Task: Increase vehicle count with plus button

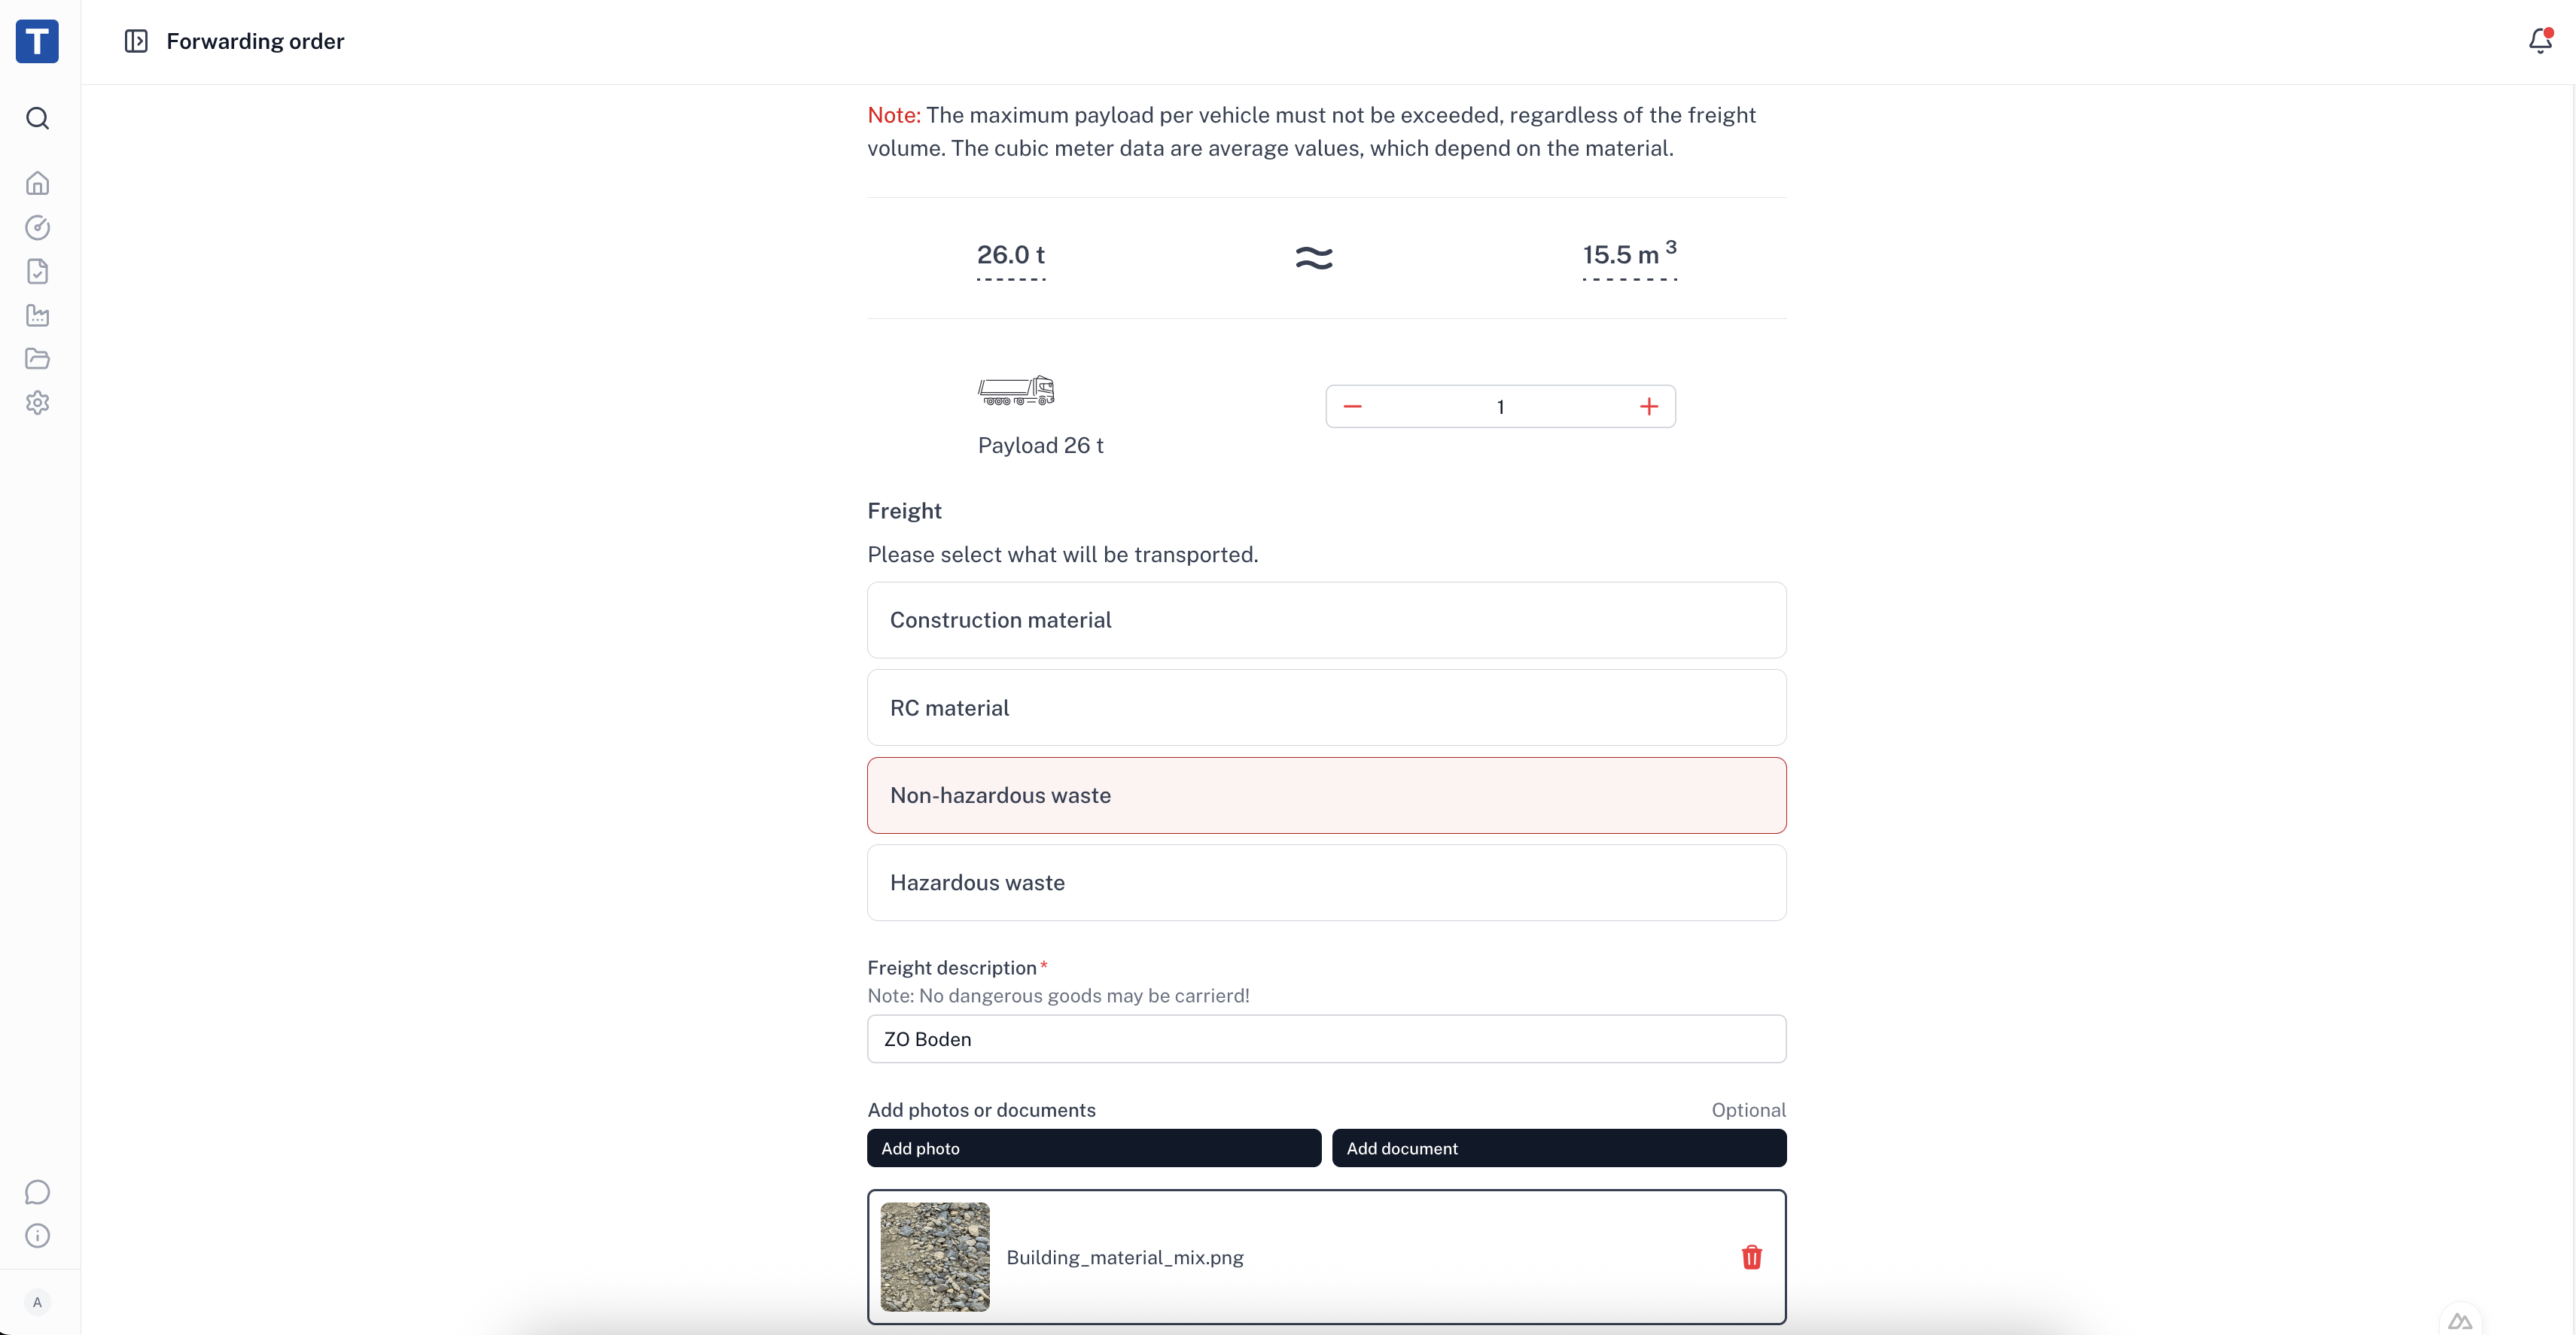Action: point(1649,406)
